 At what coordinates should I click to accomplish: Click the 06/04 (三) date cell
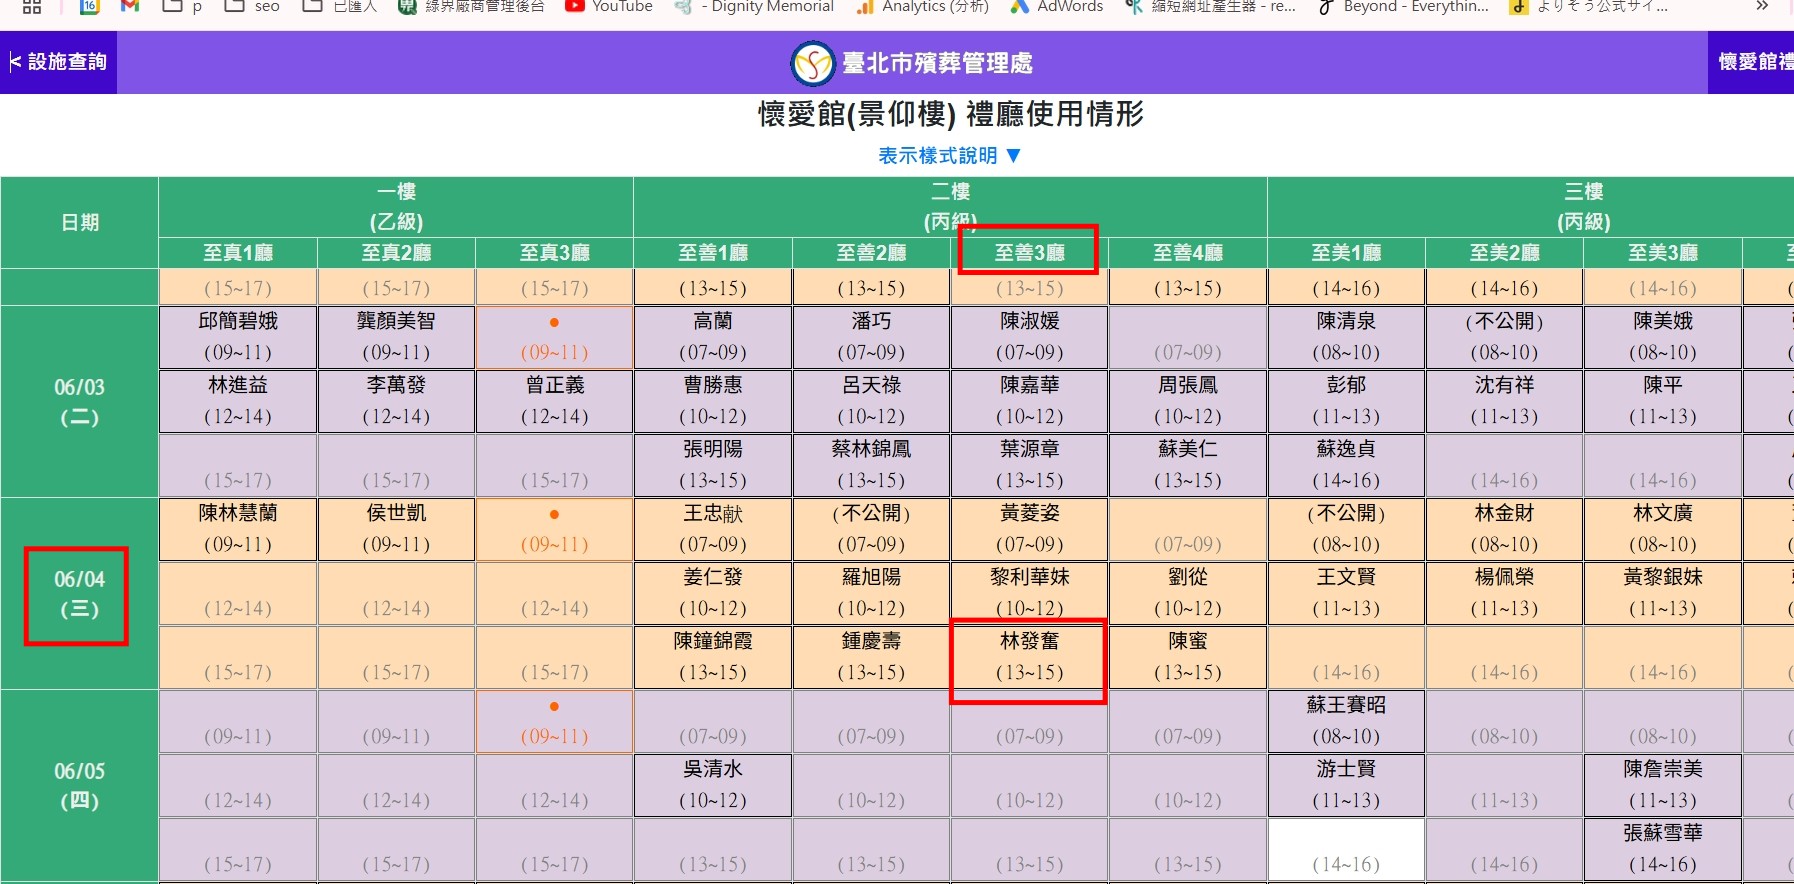79,594
